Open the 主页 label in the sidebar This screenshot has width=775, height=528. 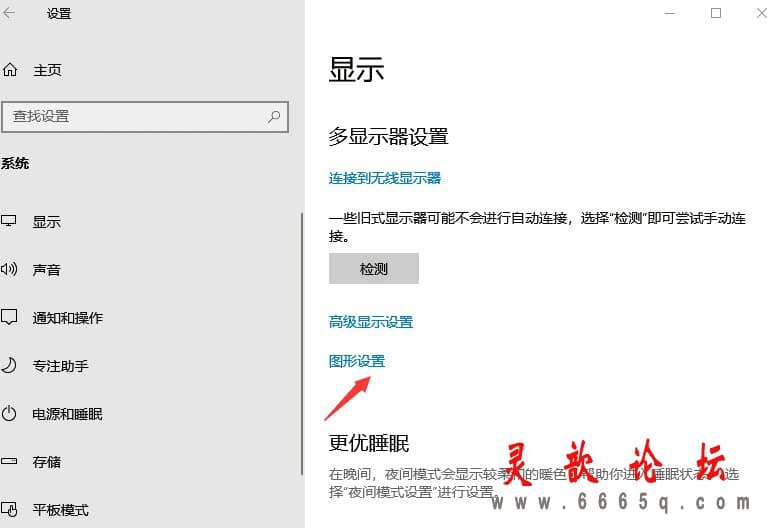(x=47, y=70)
